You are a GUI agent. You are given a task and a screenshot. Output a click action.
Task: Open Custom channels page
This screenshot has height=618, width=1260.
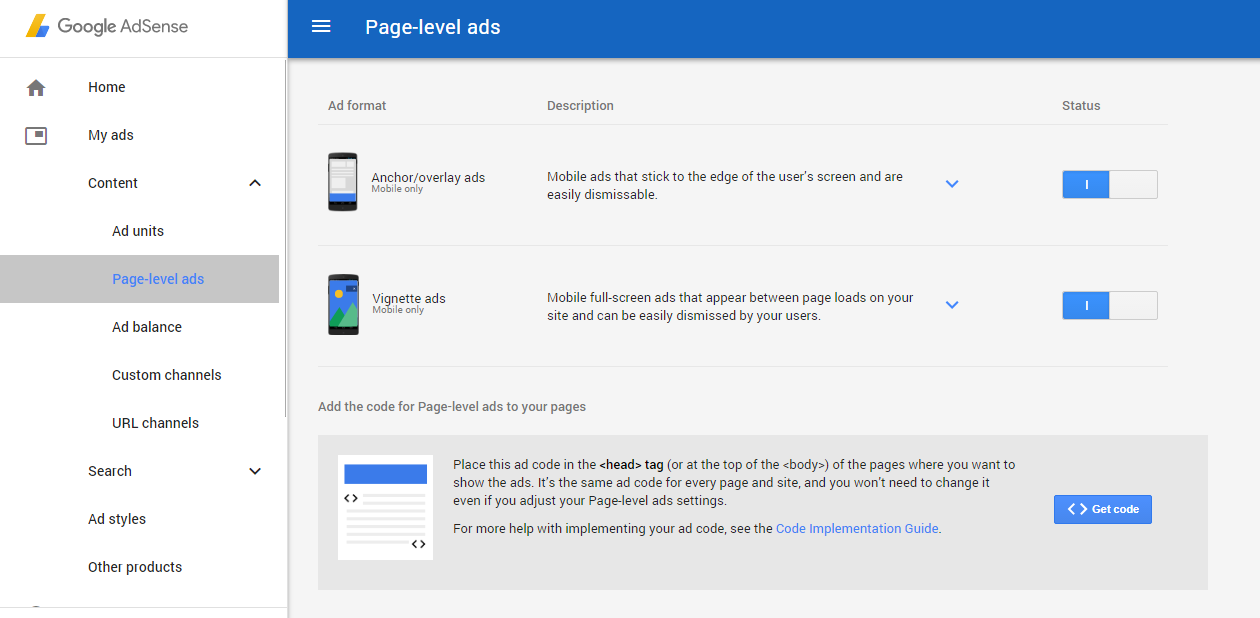[x=167, y=375]
